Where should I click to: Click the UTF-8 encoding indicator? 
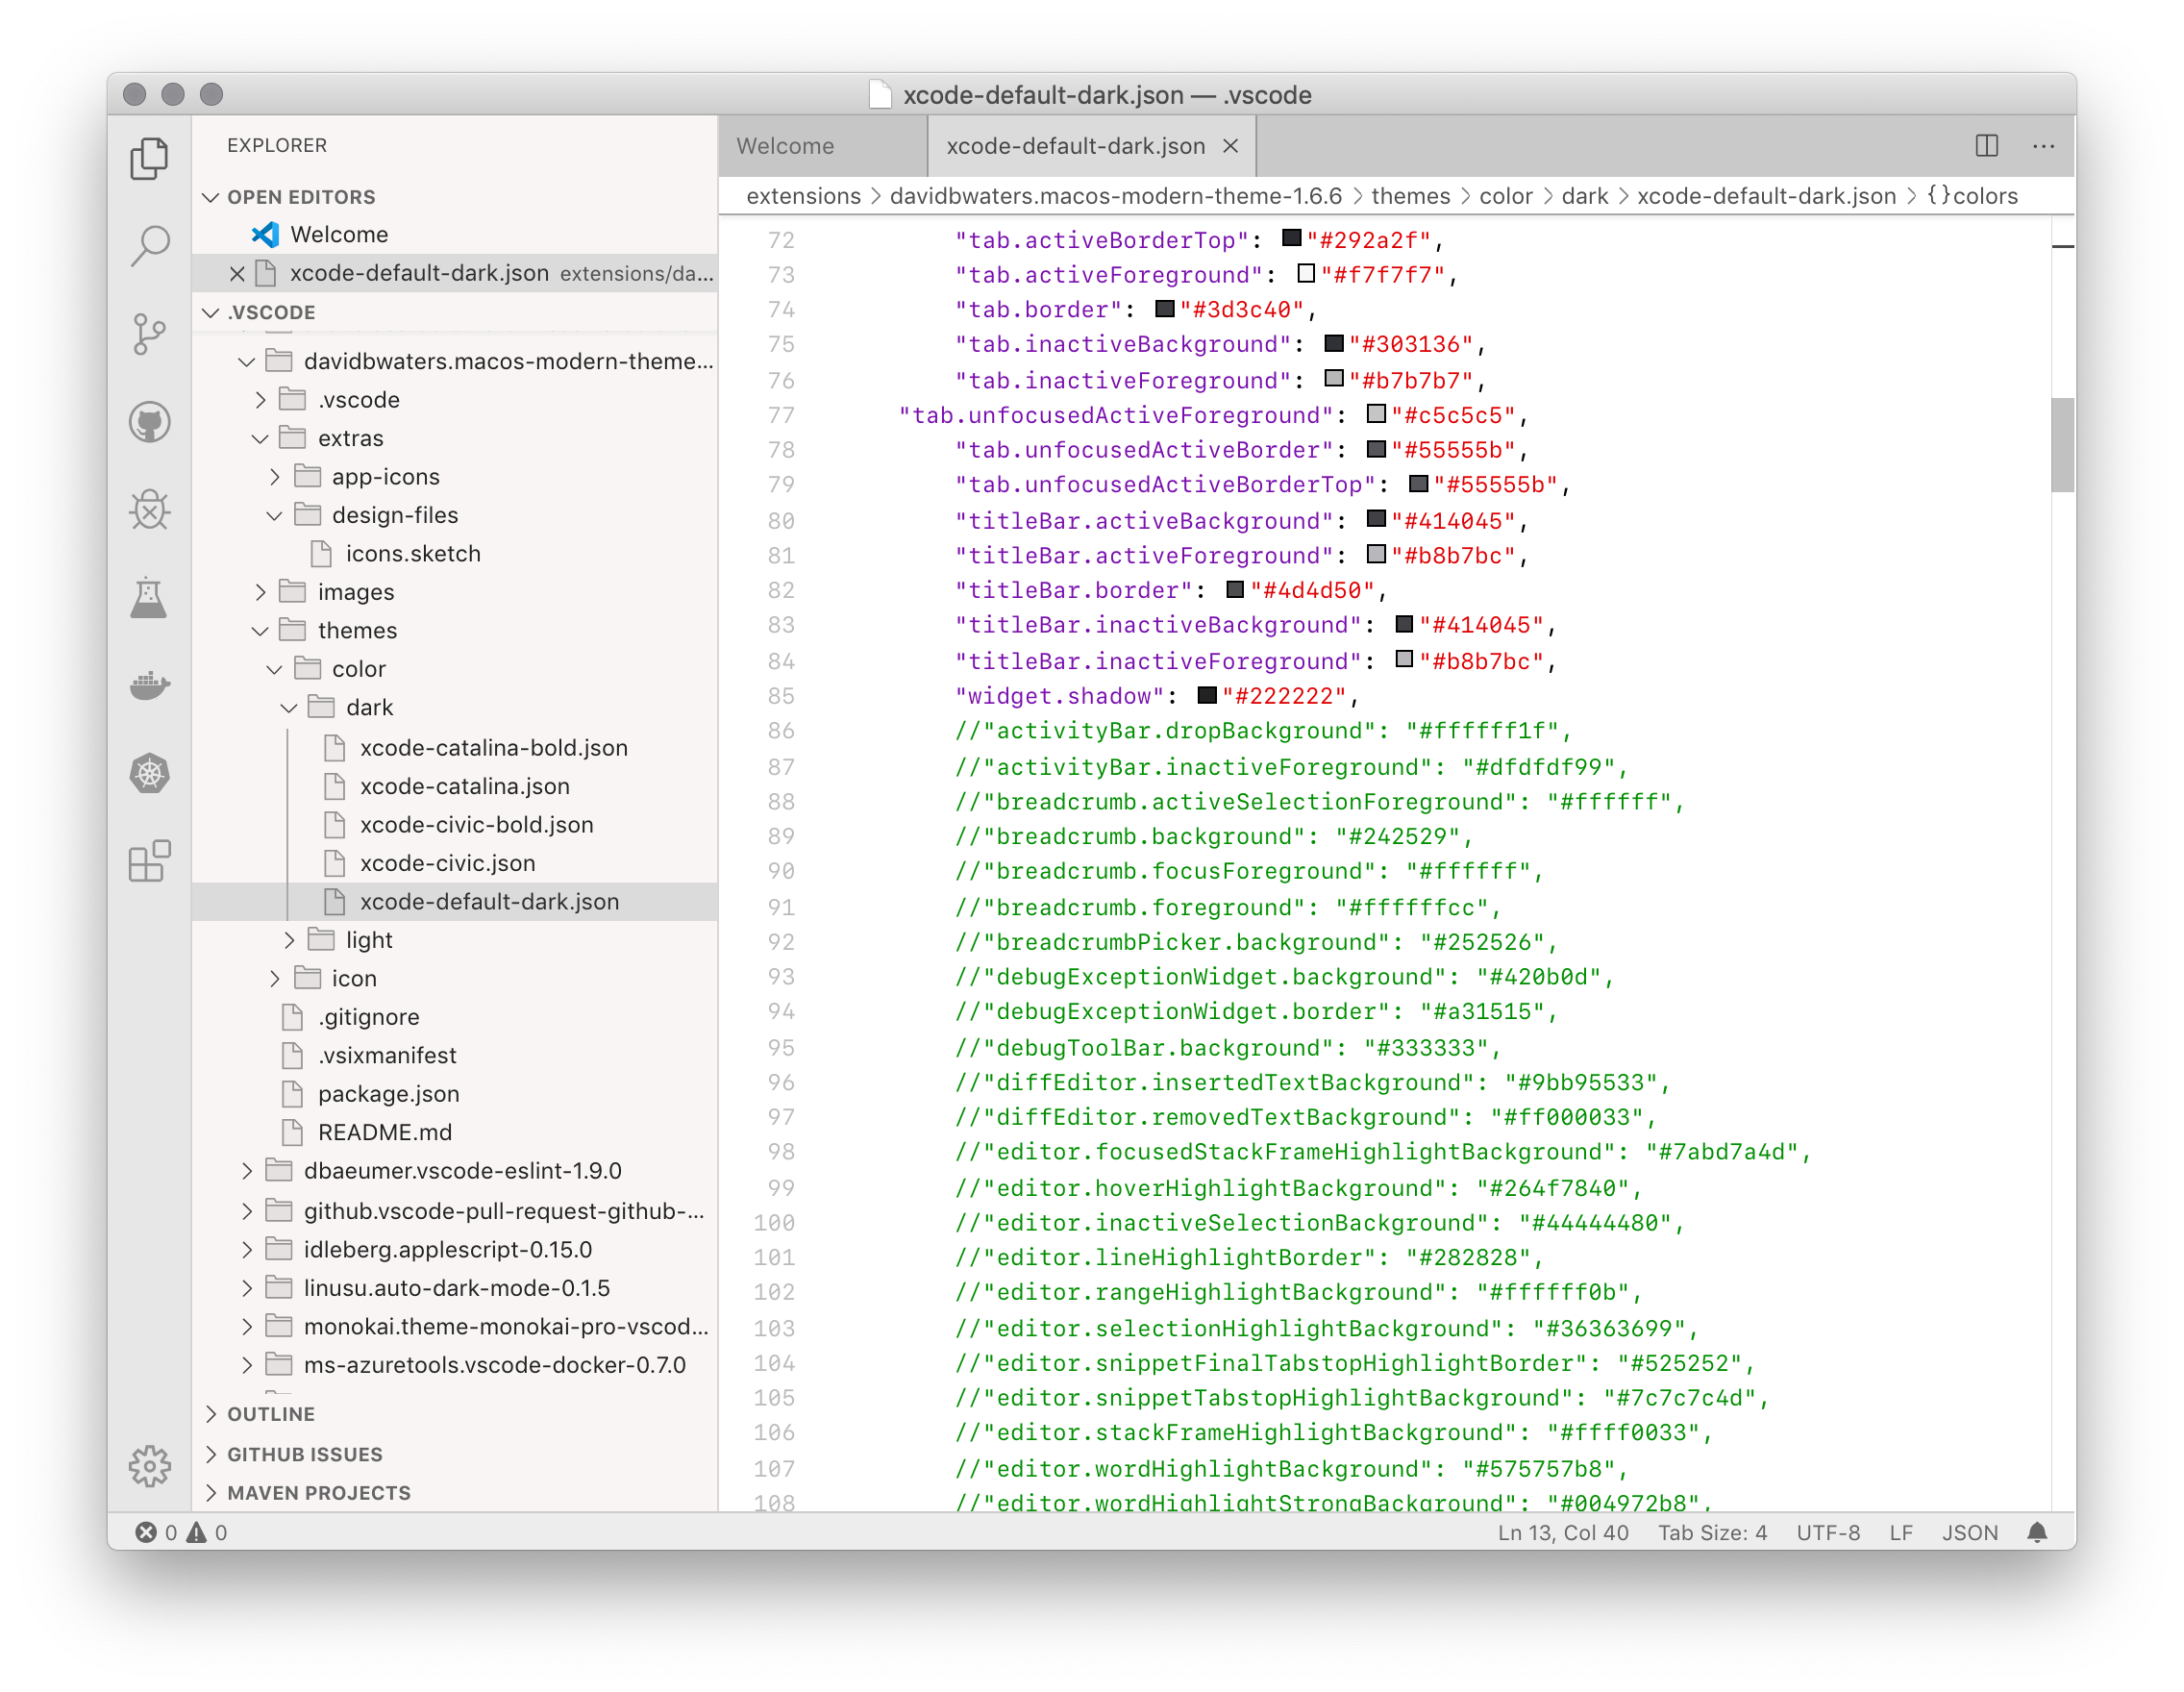pos(1827,1531)
